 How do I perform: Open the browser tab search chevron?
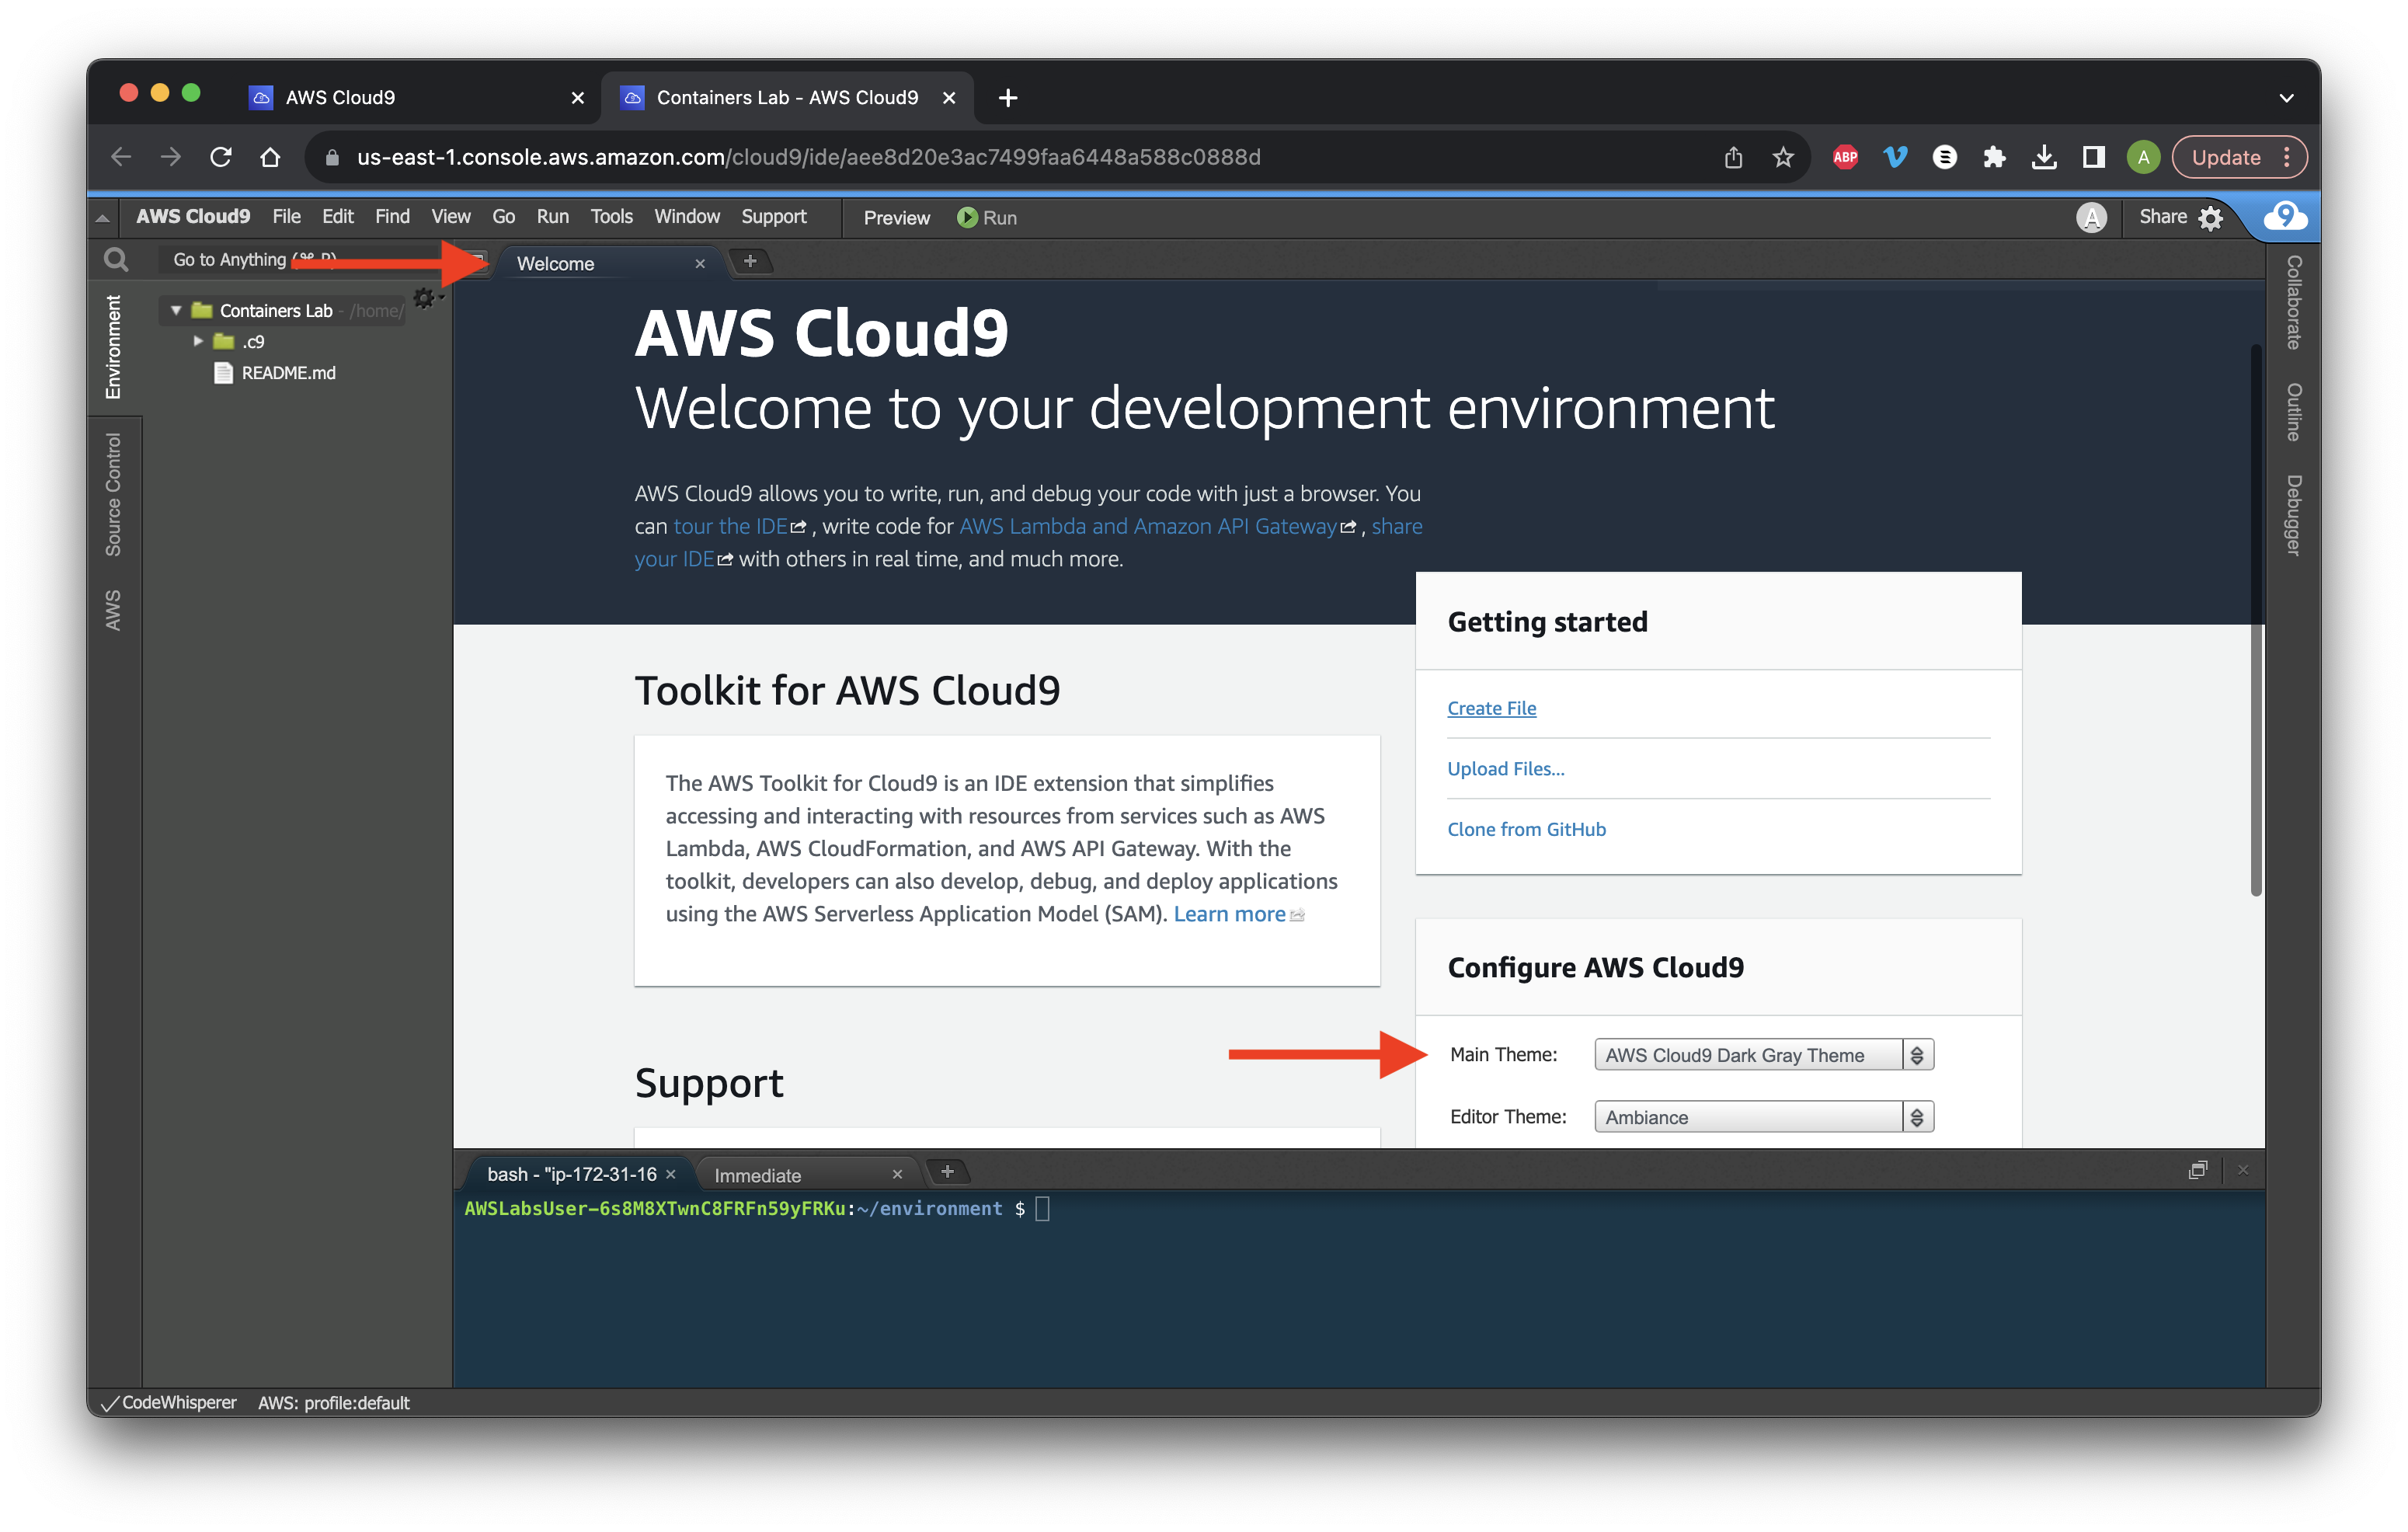click(x=2286, y=97)
